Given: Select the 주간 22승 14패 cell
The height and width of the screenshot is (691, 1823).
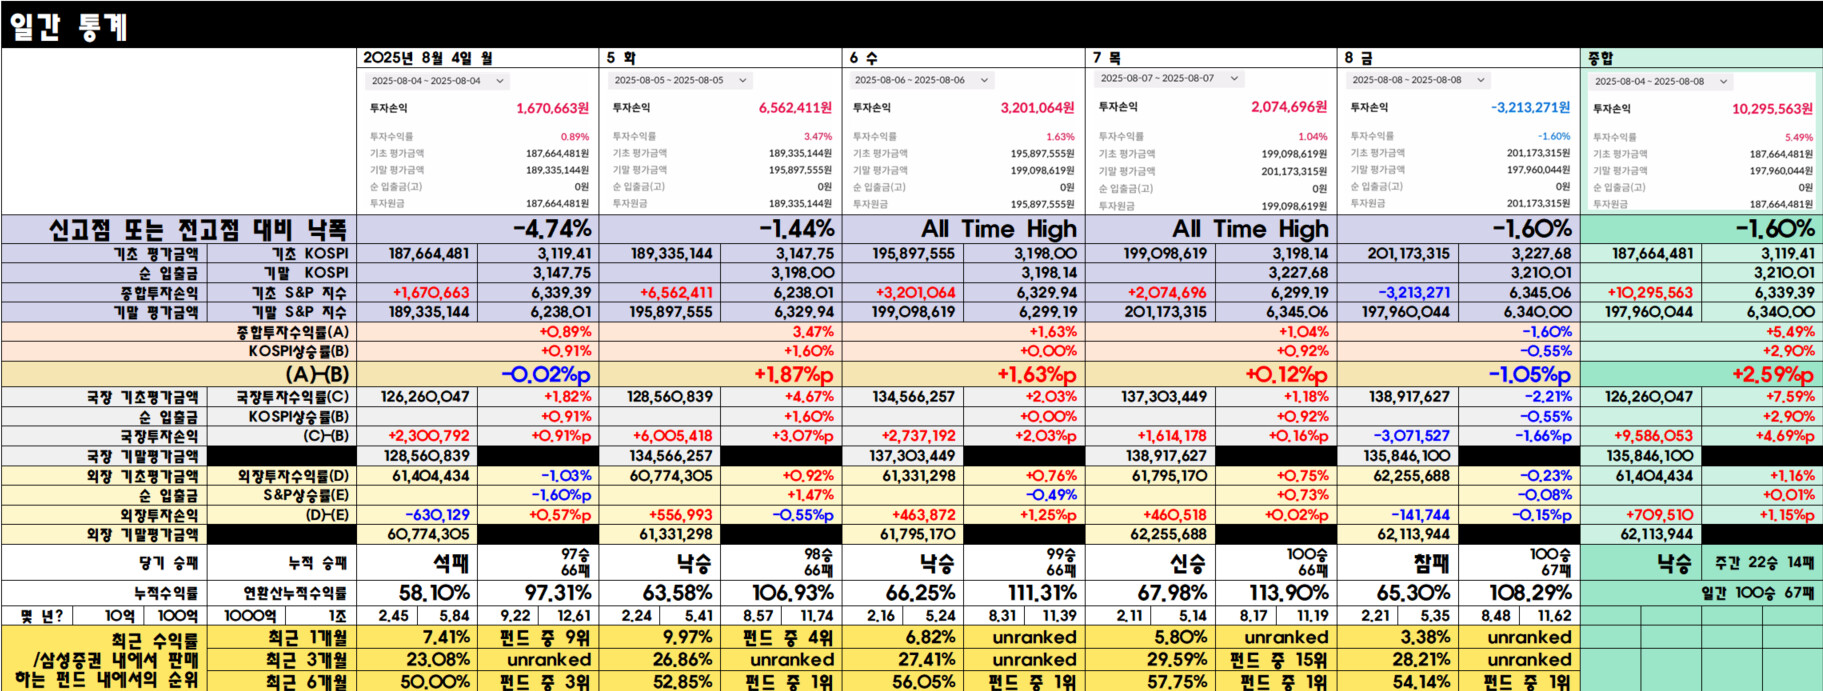Looking at the screenshot, I should point(1764,563).
